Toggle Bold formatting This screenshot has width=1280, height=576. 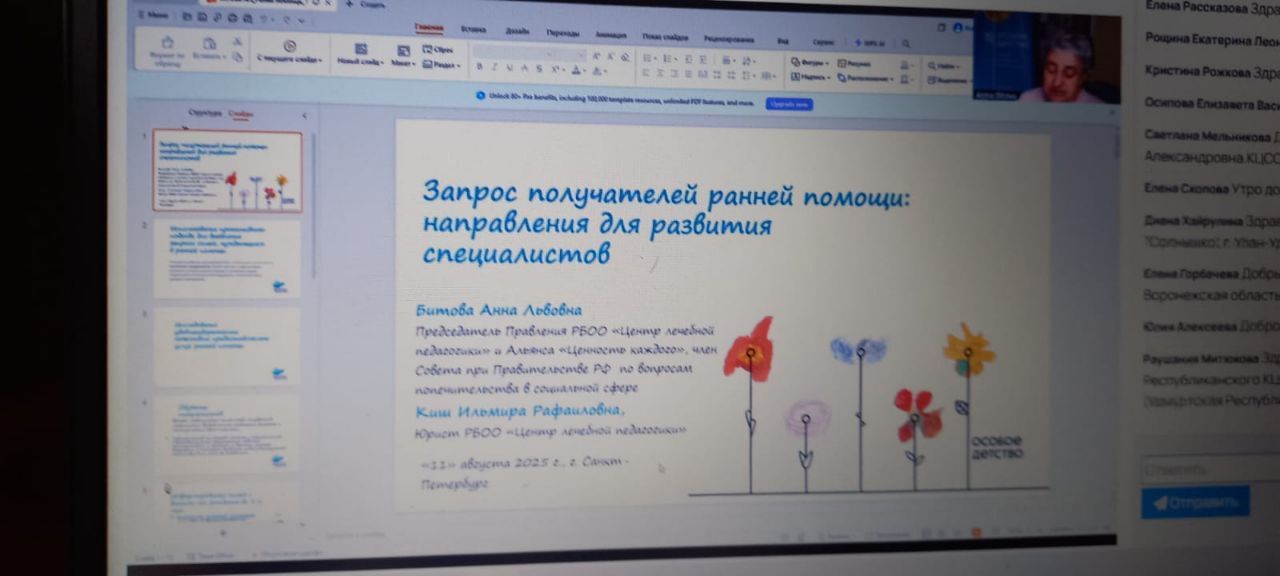pos(480,69)
